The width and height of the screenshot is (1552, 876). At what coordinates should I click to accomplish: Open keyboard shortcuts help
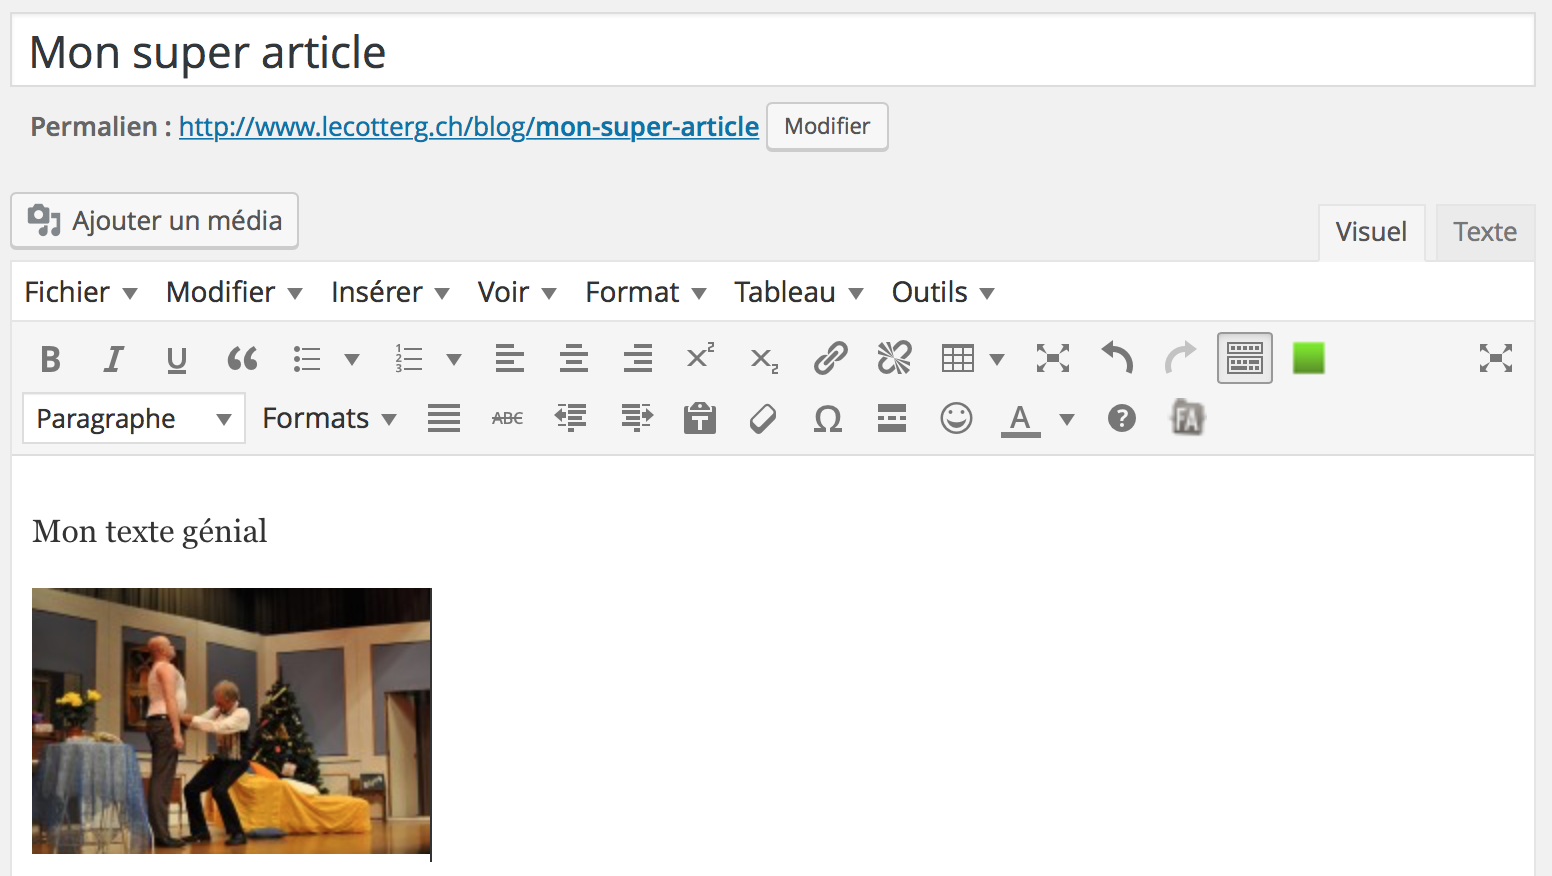point(1122,418)
